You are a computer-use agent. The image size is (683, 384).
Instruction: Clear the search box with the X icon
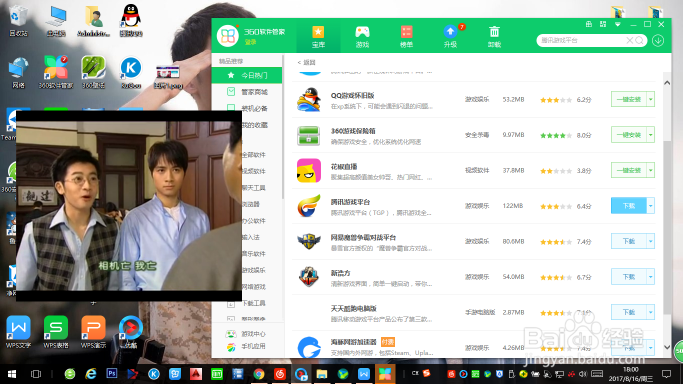pyautogui.click(x=629, y=40)
